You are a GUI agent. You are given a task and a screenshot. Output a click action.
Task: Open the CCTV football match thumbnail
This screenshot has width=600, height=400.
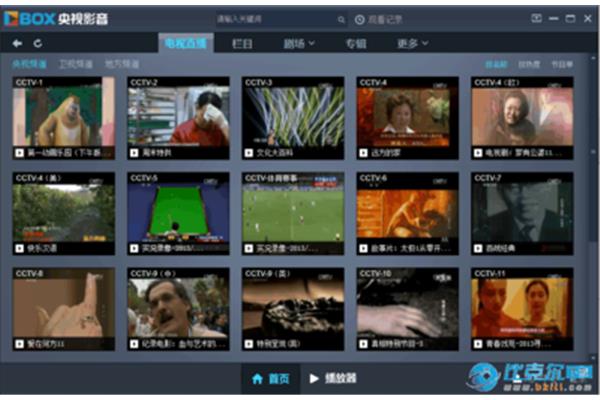coord(293,213)
